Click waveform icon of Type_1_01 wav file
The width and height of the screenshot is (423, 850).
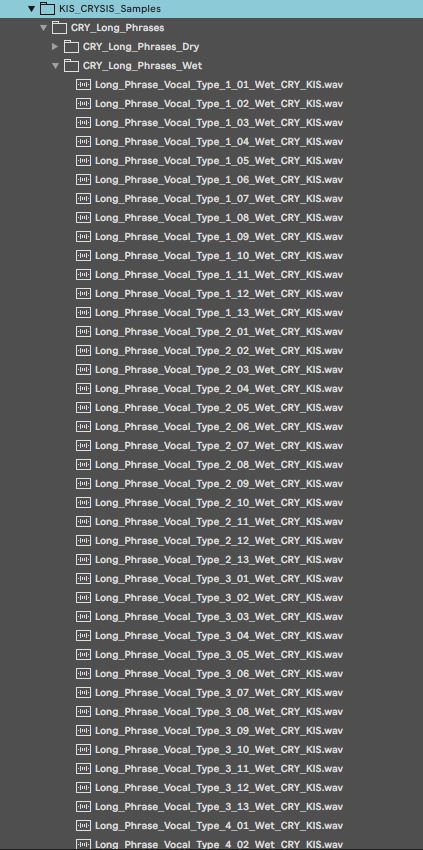83,85
